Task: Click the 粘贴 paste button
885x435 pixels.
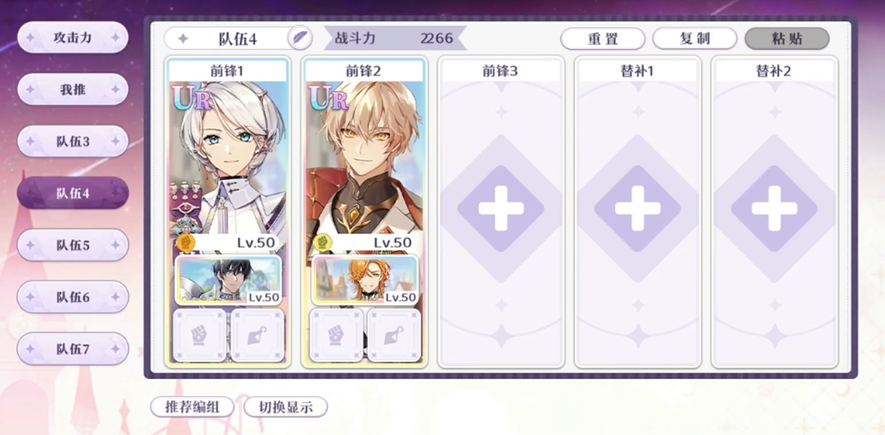Action: tap(787, 38)
